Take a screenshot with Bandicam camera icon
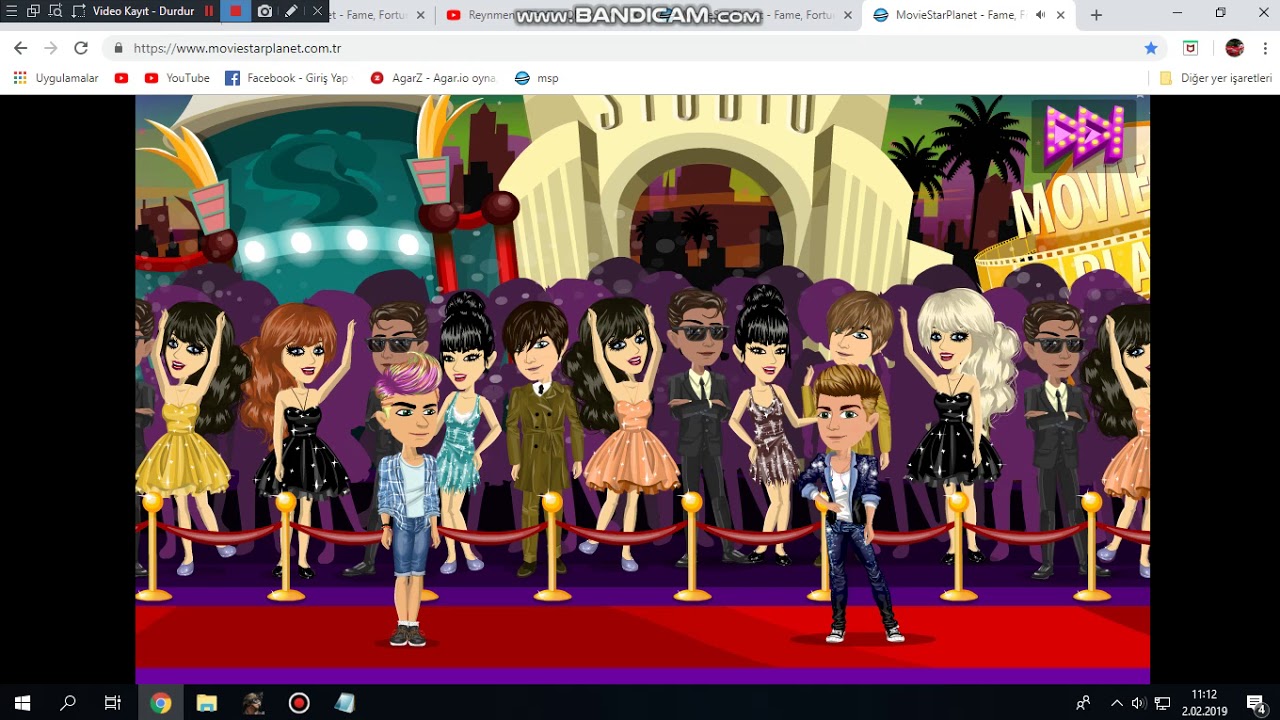Screen dimensions: 1280x720 click(x=264, y=12)
